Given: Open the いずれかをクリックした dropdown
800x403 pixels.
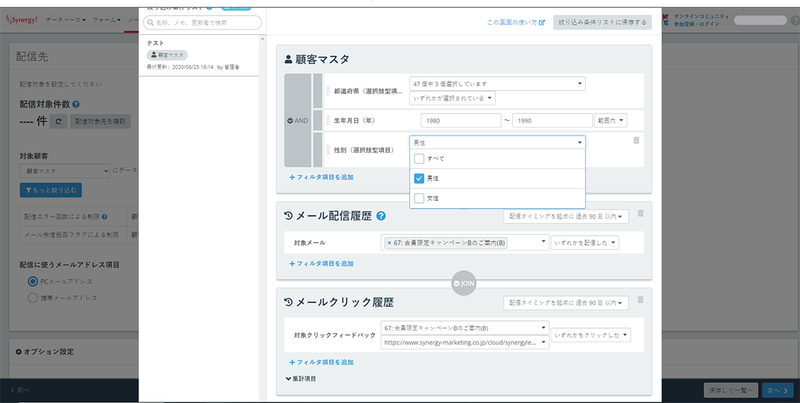Looking at the screenshot, I should click(591, 335).
